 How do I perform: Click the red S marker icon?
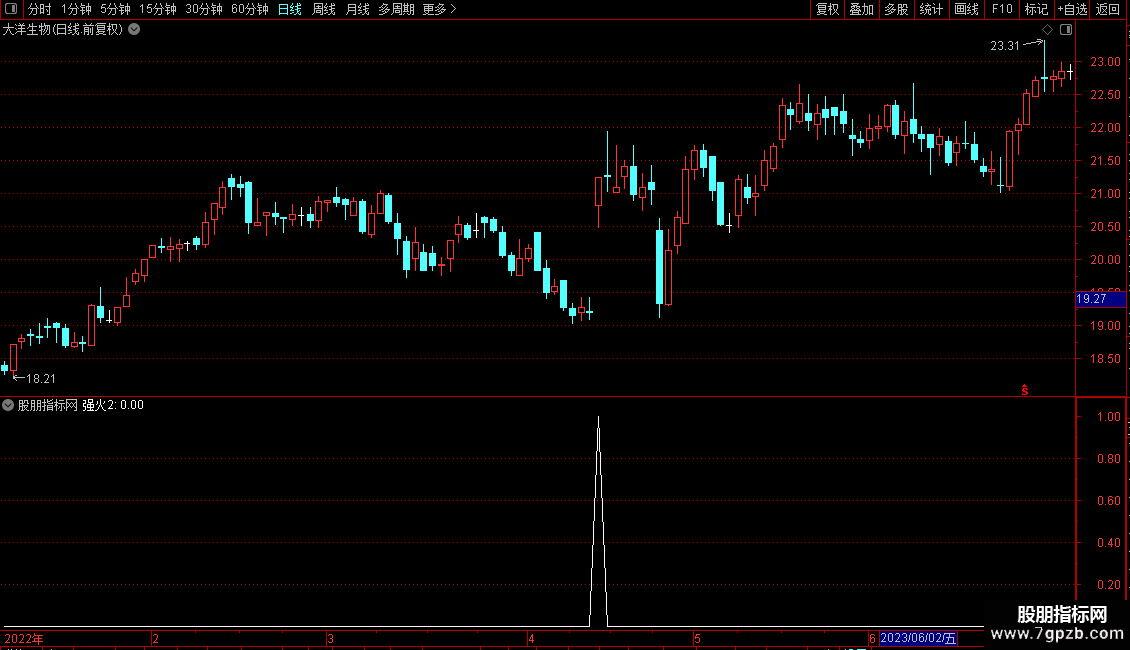click(1025, 390)
